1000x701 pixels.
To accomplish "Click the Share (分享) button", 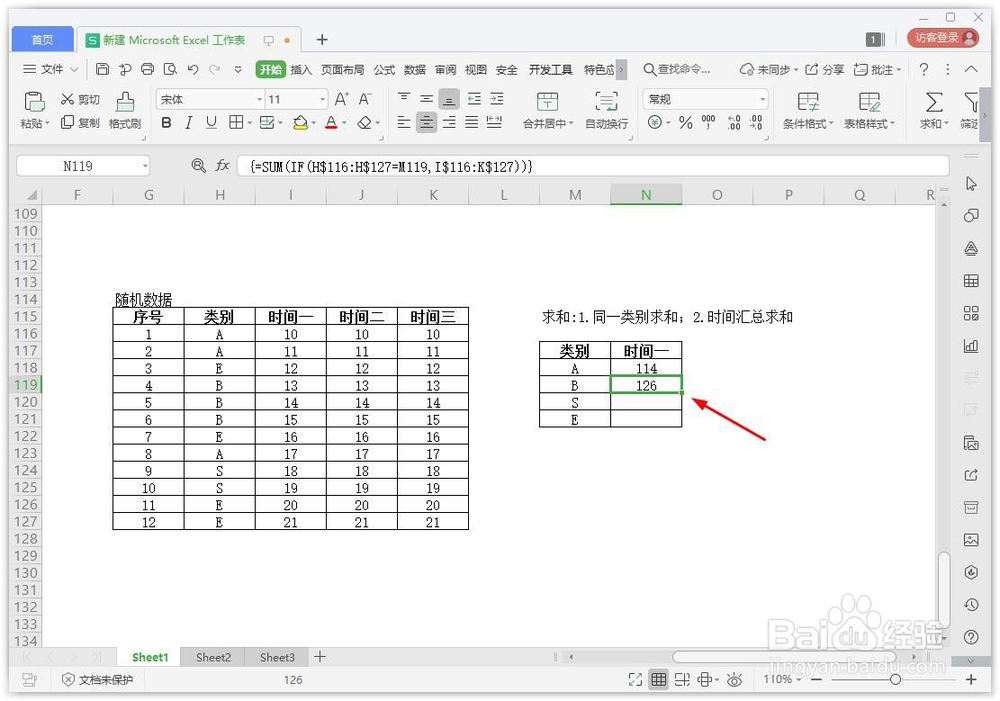I will pos(825,69).
